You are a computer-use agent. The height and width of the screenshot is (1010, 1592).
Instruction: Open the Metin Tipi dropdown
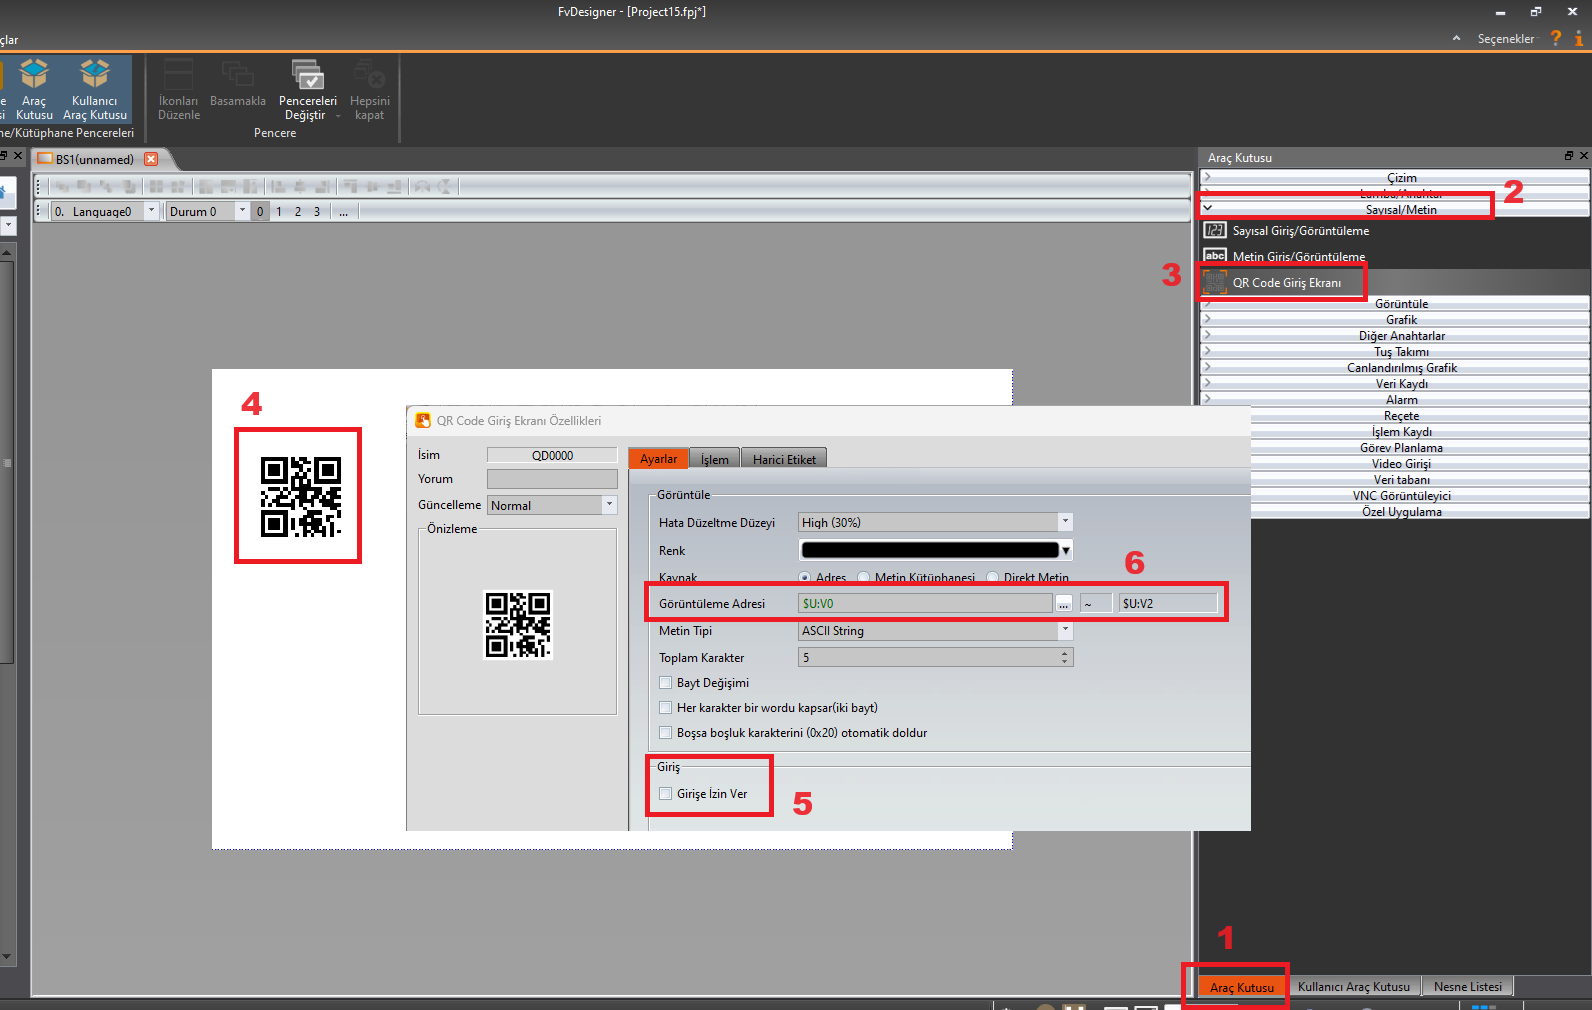tap(1065, 631)
